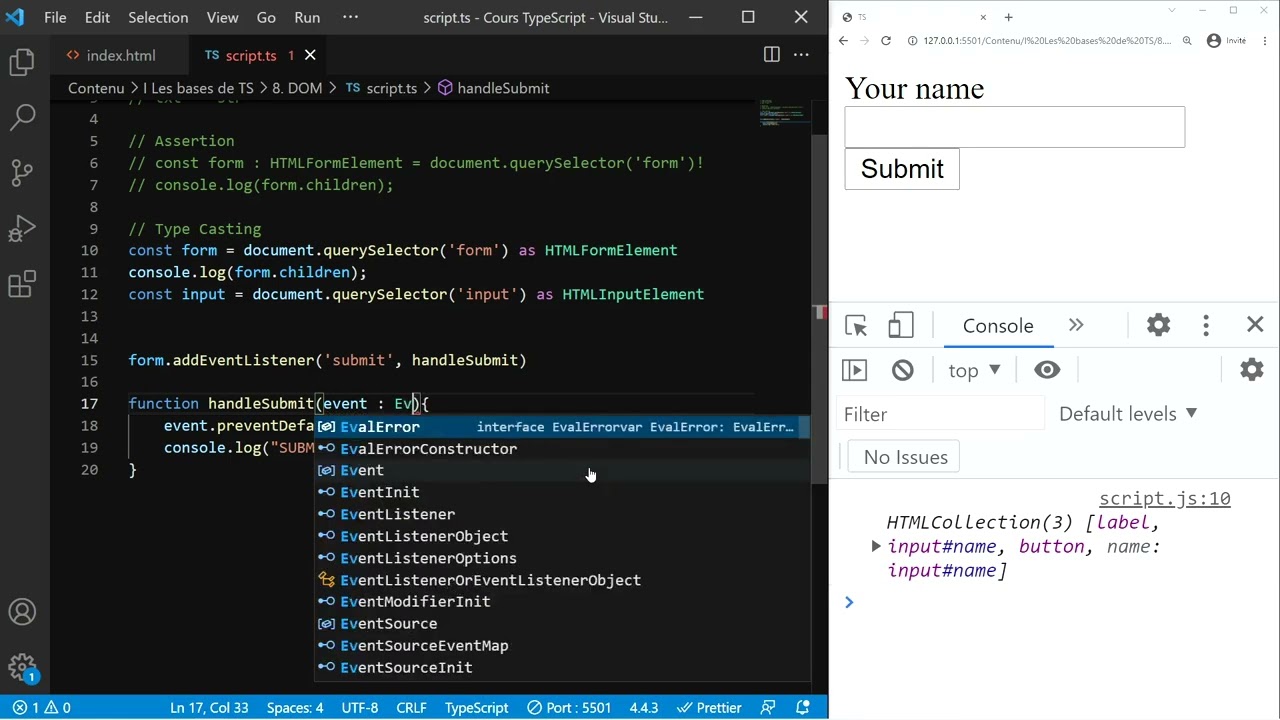This screenshot has width=1280, height=720.
Task: Open the Edit menu
Action: 97,17
